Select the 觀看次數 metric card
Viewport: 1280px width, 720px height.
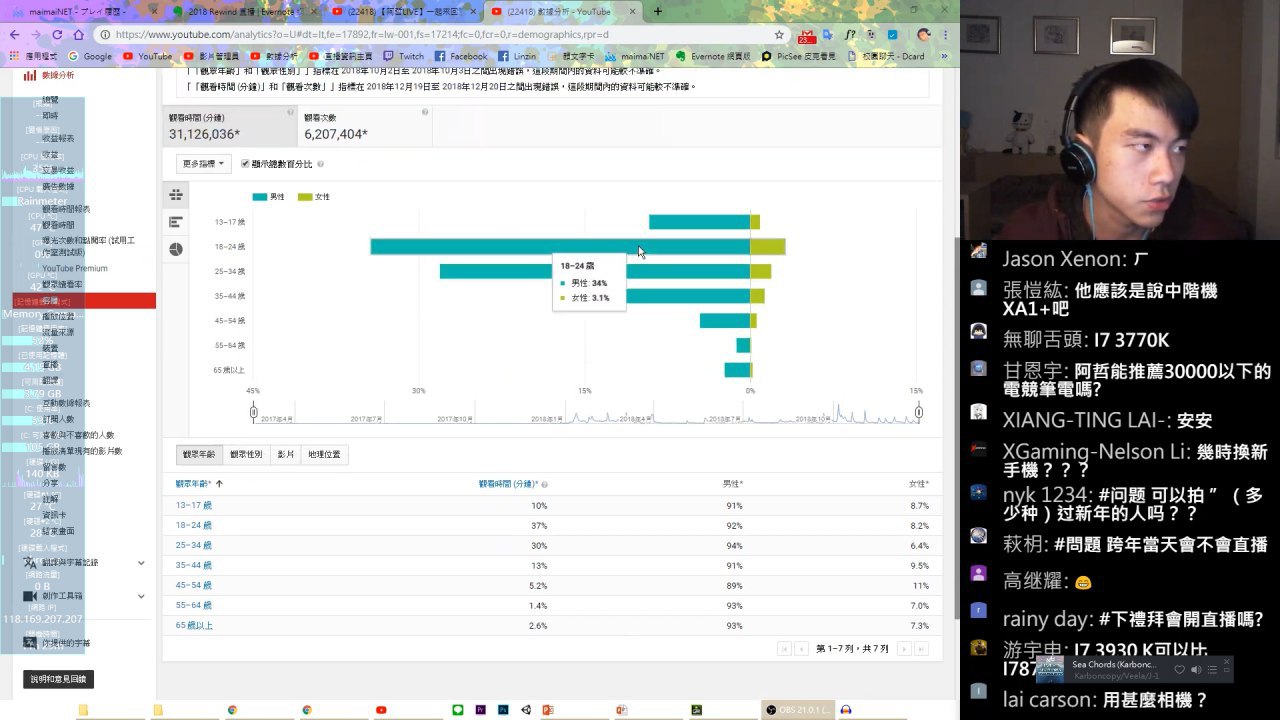click(366, 126)
